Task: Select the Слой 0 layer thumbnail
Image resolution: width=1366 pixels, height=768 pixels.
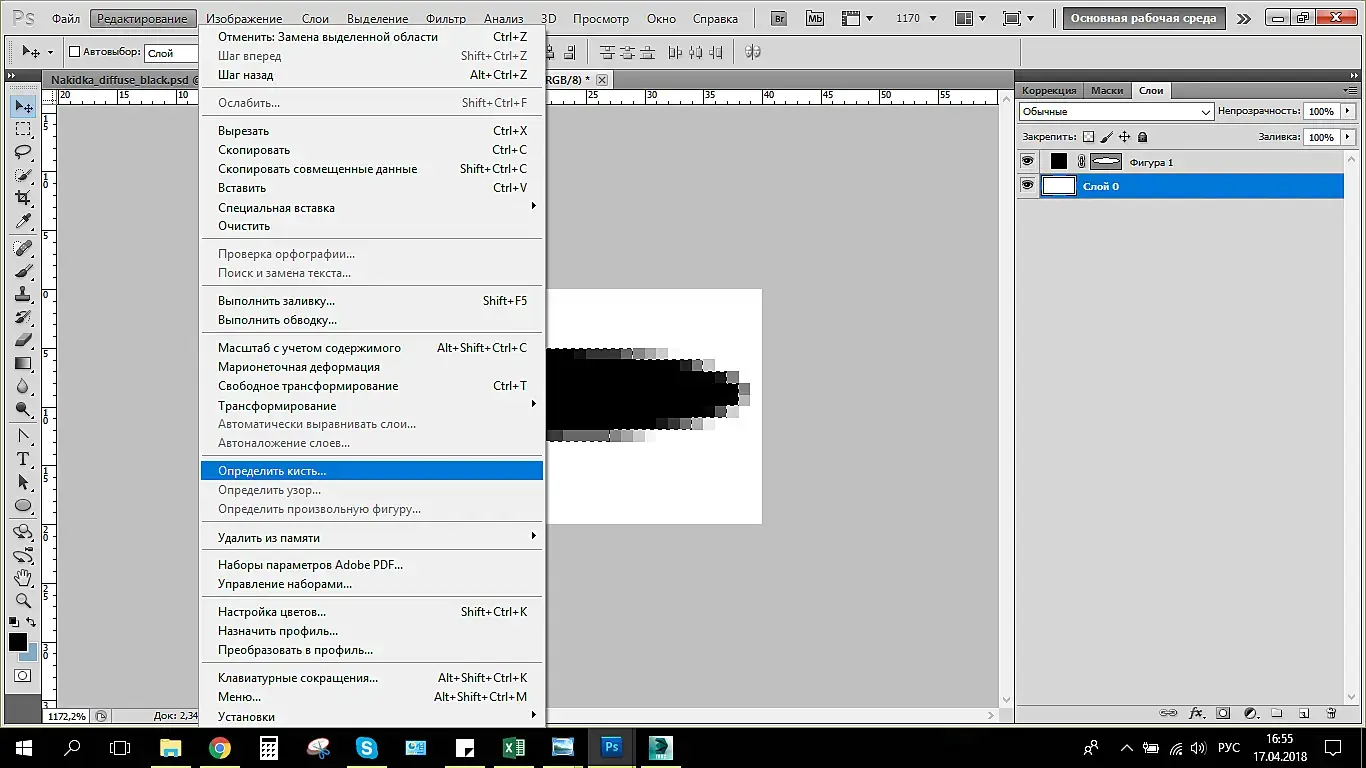Action: 1059,186
